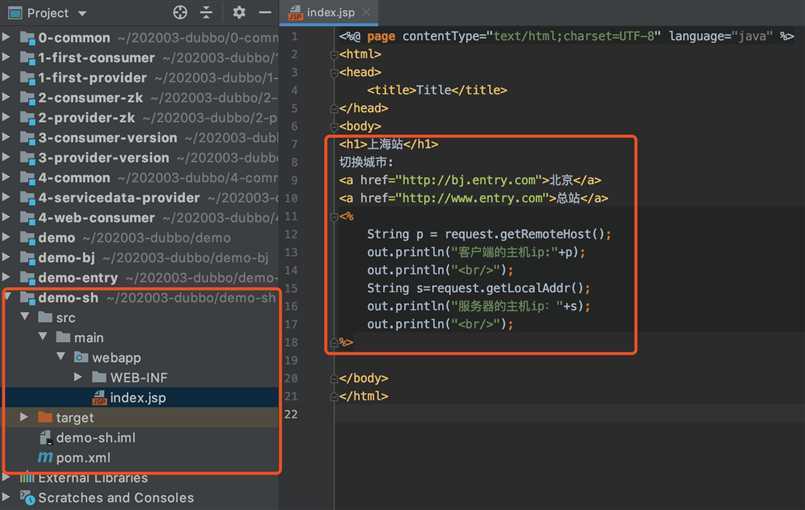The width and height of the screenshot is (805, 510).
Task: Expand the WEB-INF folder
Action: [x=79, y=377]
